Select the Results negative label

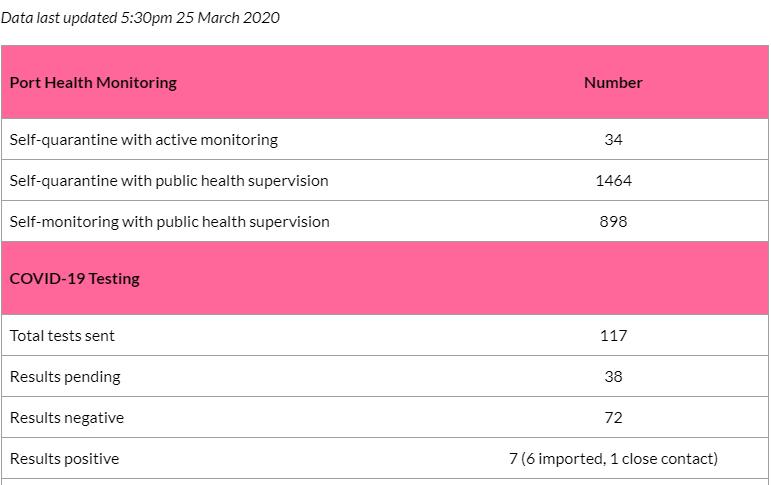pyautogui.click(x=67, y=418)
